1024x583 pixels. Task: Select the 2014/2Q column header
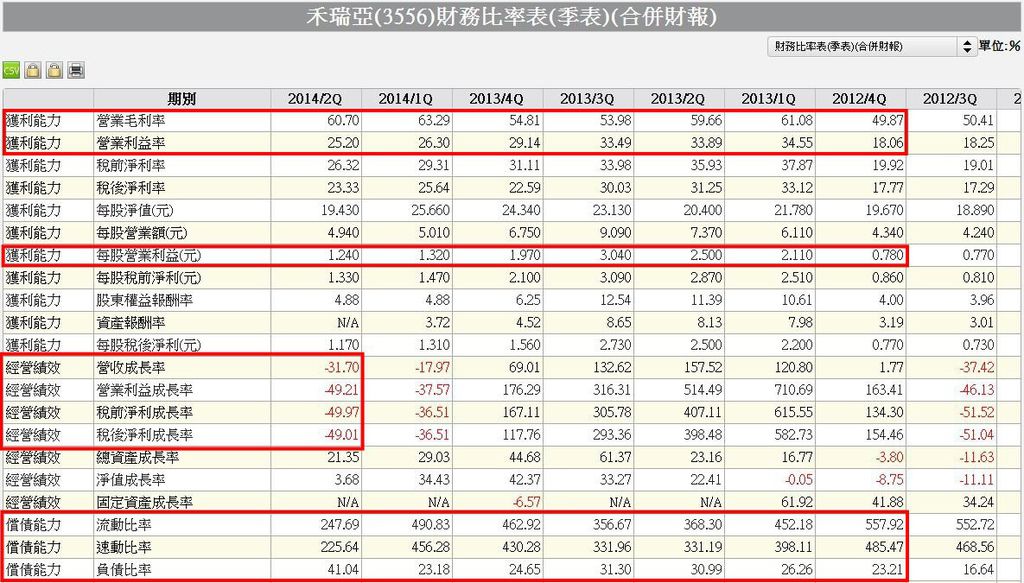coord(315,99)
